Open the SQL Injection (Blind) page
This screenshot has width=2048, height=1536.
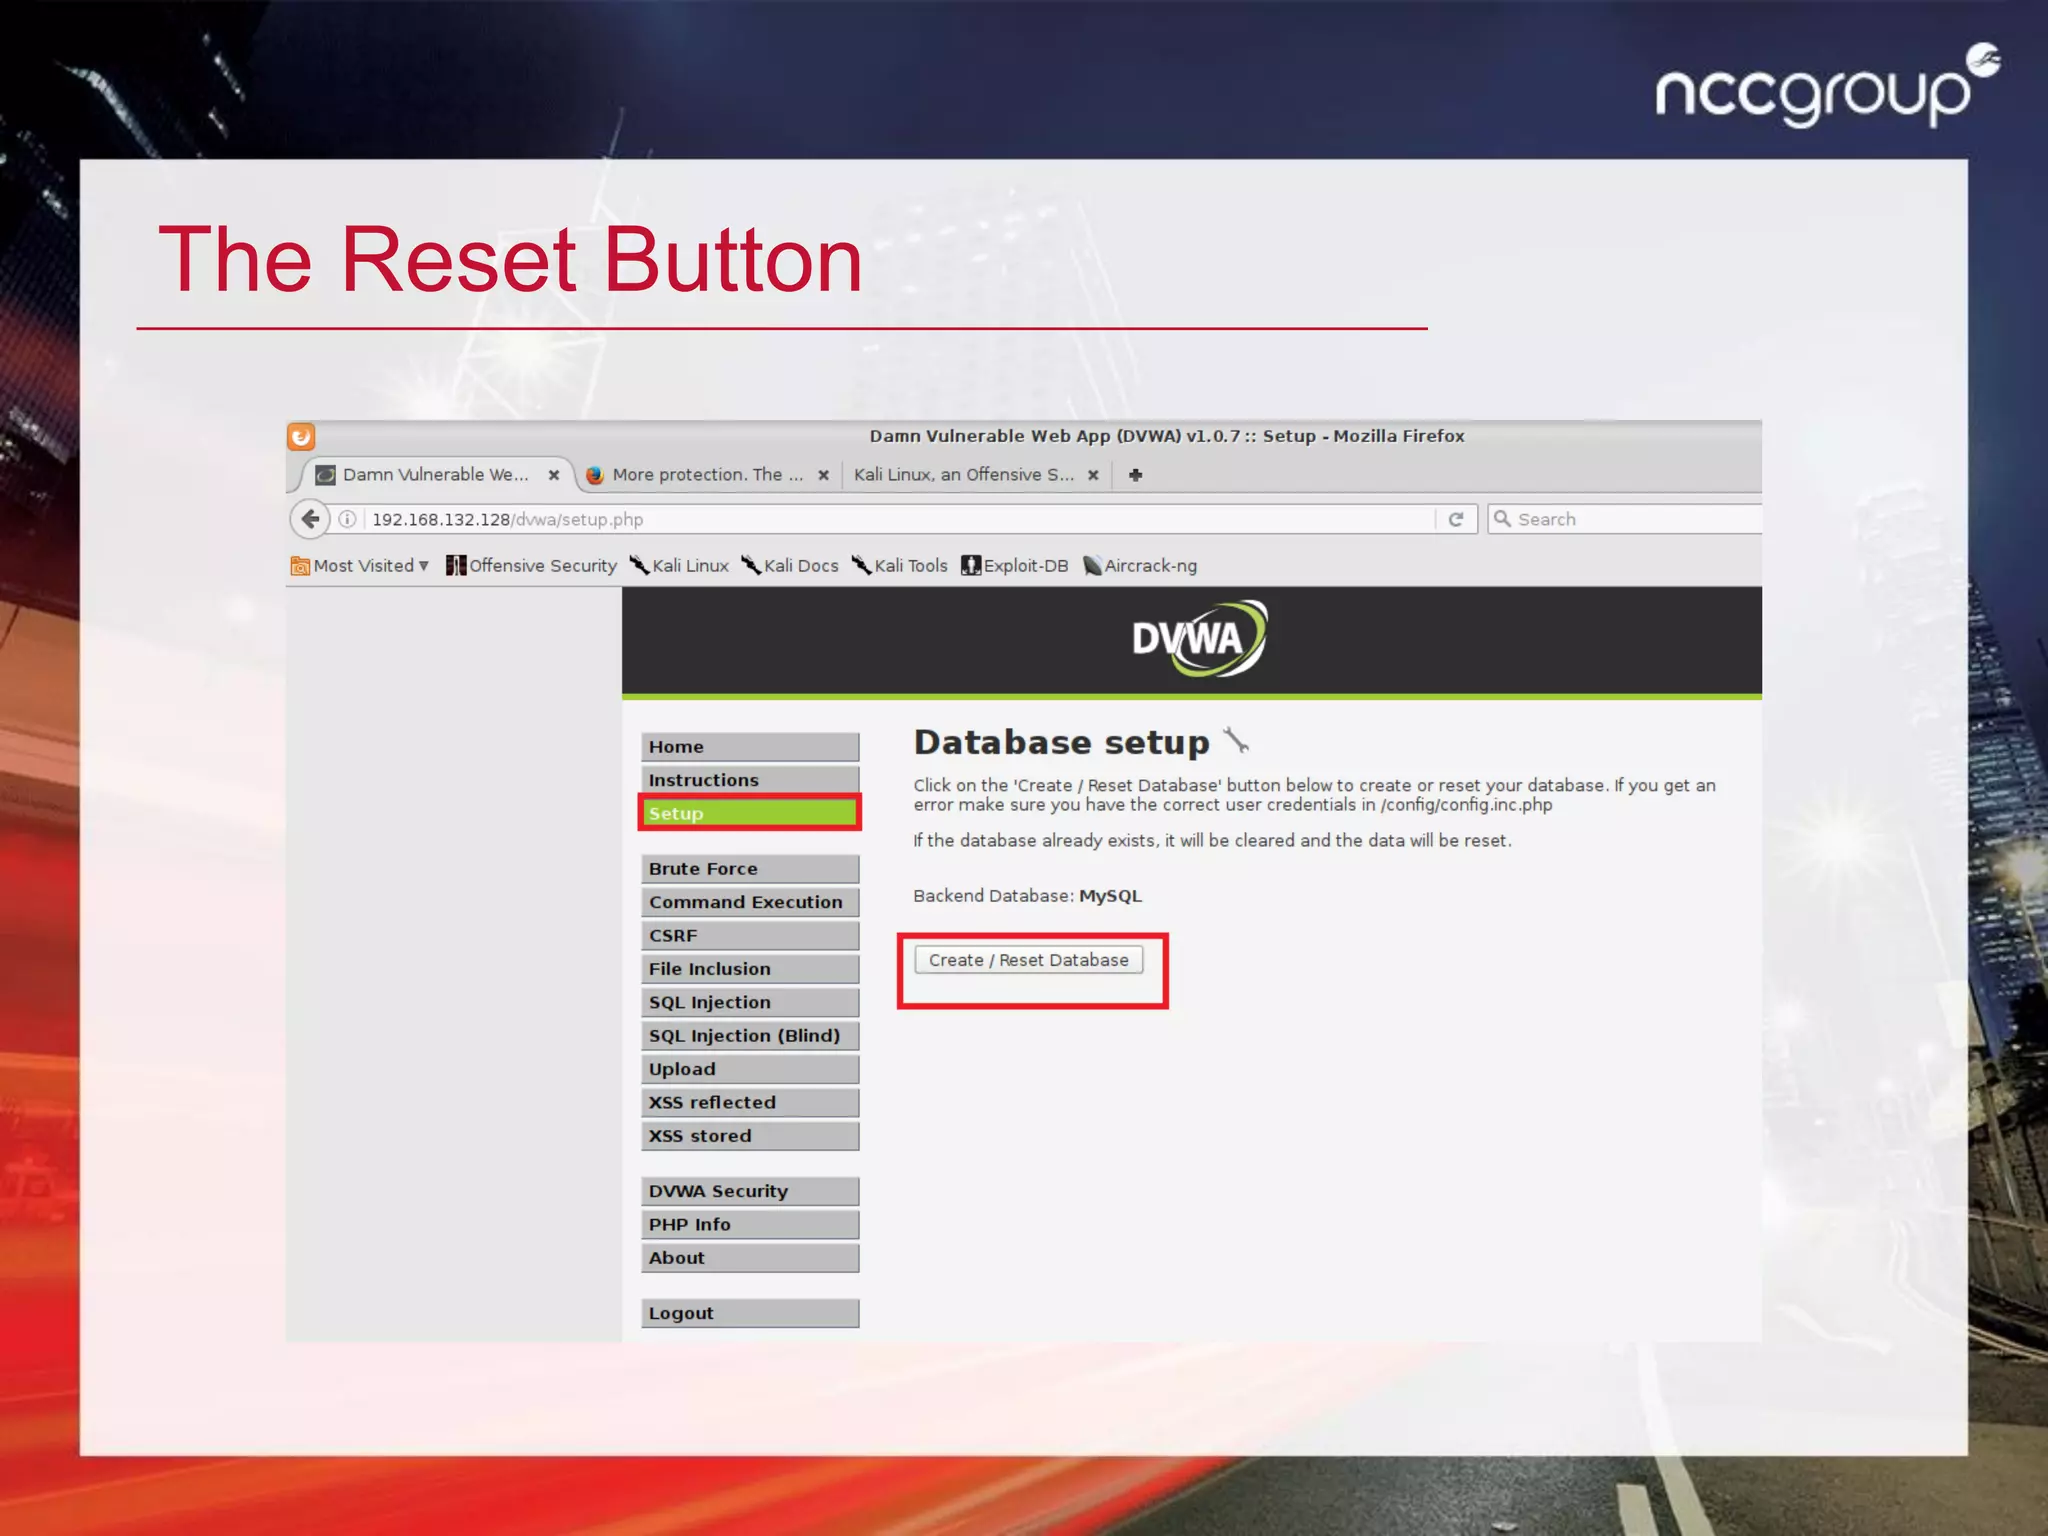tap(750, 1036)
